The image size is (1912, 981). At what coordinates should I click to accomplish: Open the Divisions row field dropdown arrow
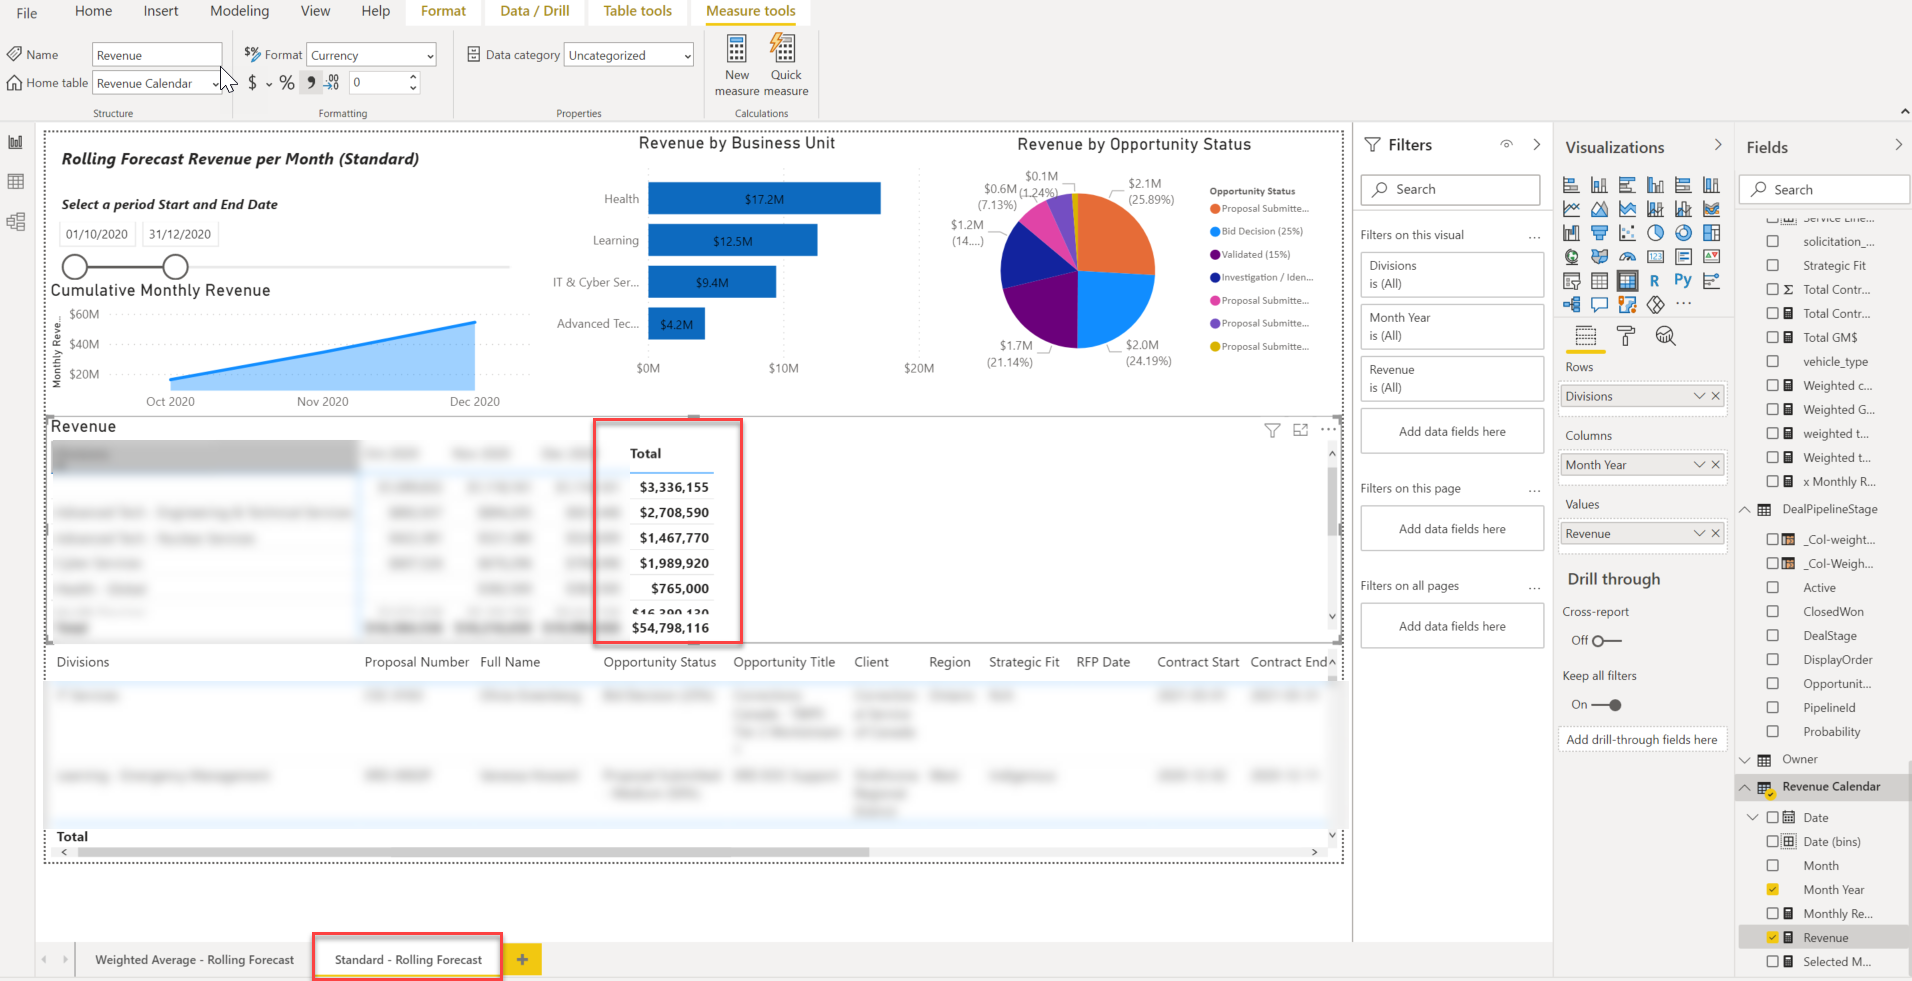point(1699,396)
